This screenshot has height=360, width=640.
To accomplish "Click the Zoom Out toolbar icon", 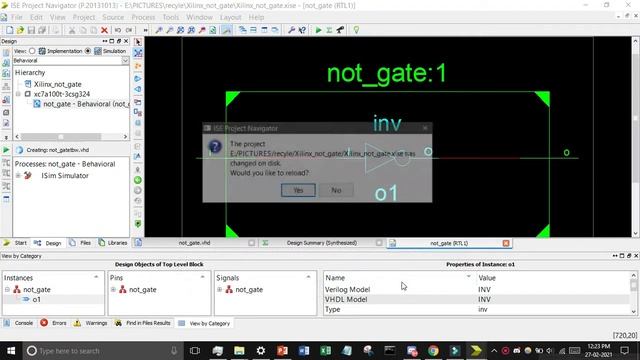I will [169, 30].
